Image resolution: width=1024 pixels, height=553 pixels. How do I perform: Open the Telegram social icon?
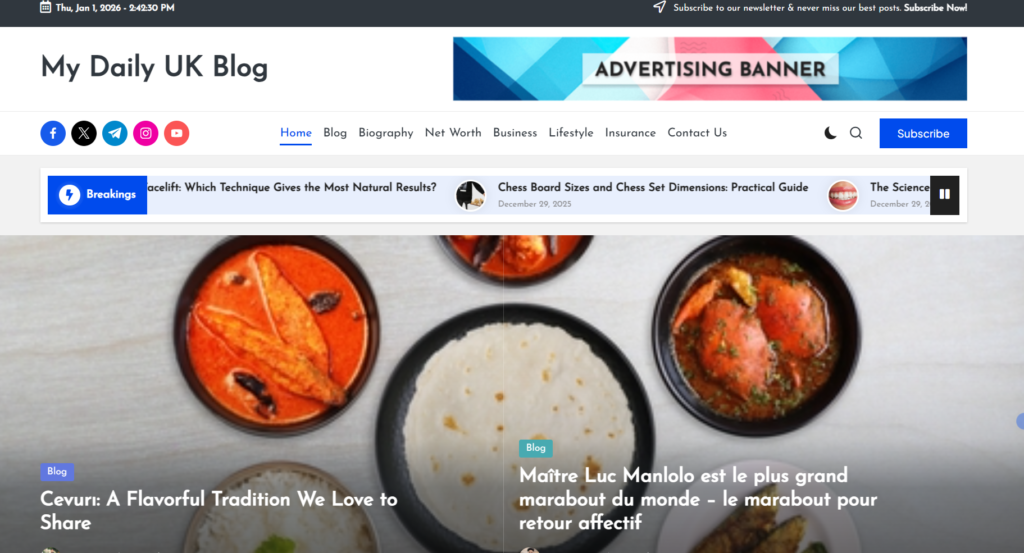click(115, 133)
